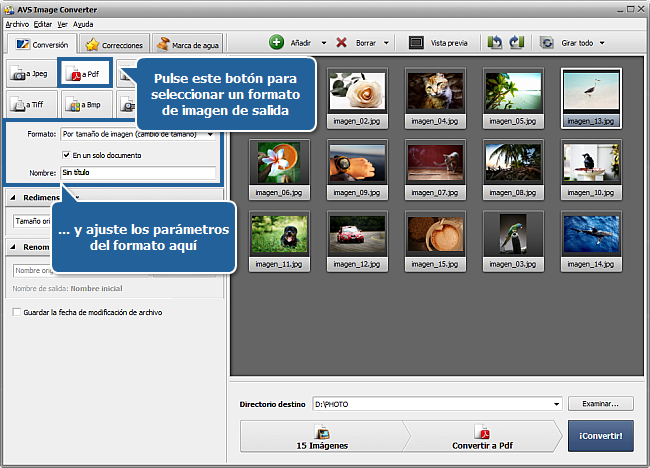Click the green Añadir plus icon
Viewport: 650px width, 468px height.
pos(276,42)
